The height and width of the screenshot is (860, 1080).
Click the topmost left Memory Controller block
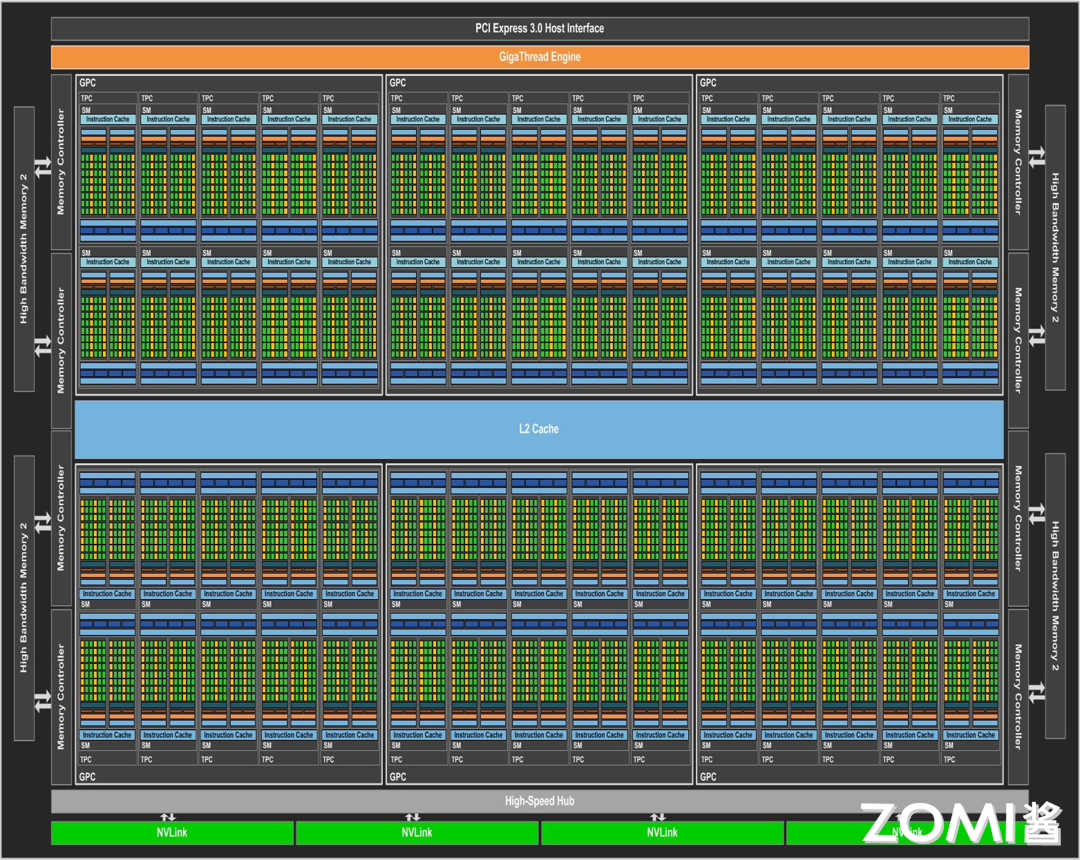61,162
